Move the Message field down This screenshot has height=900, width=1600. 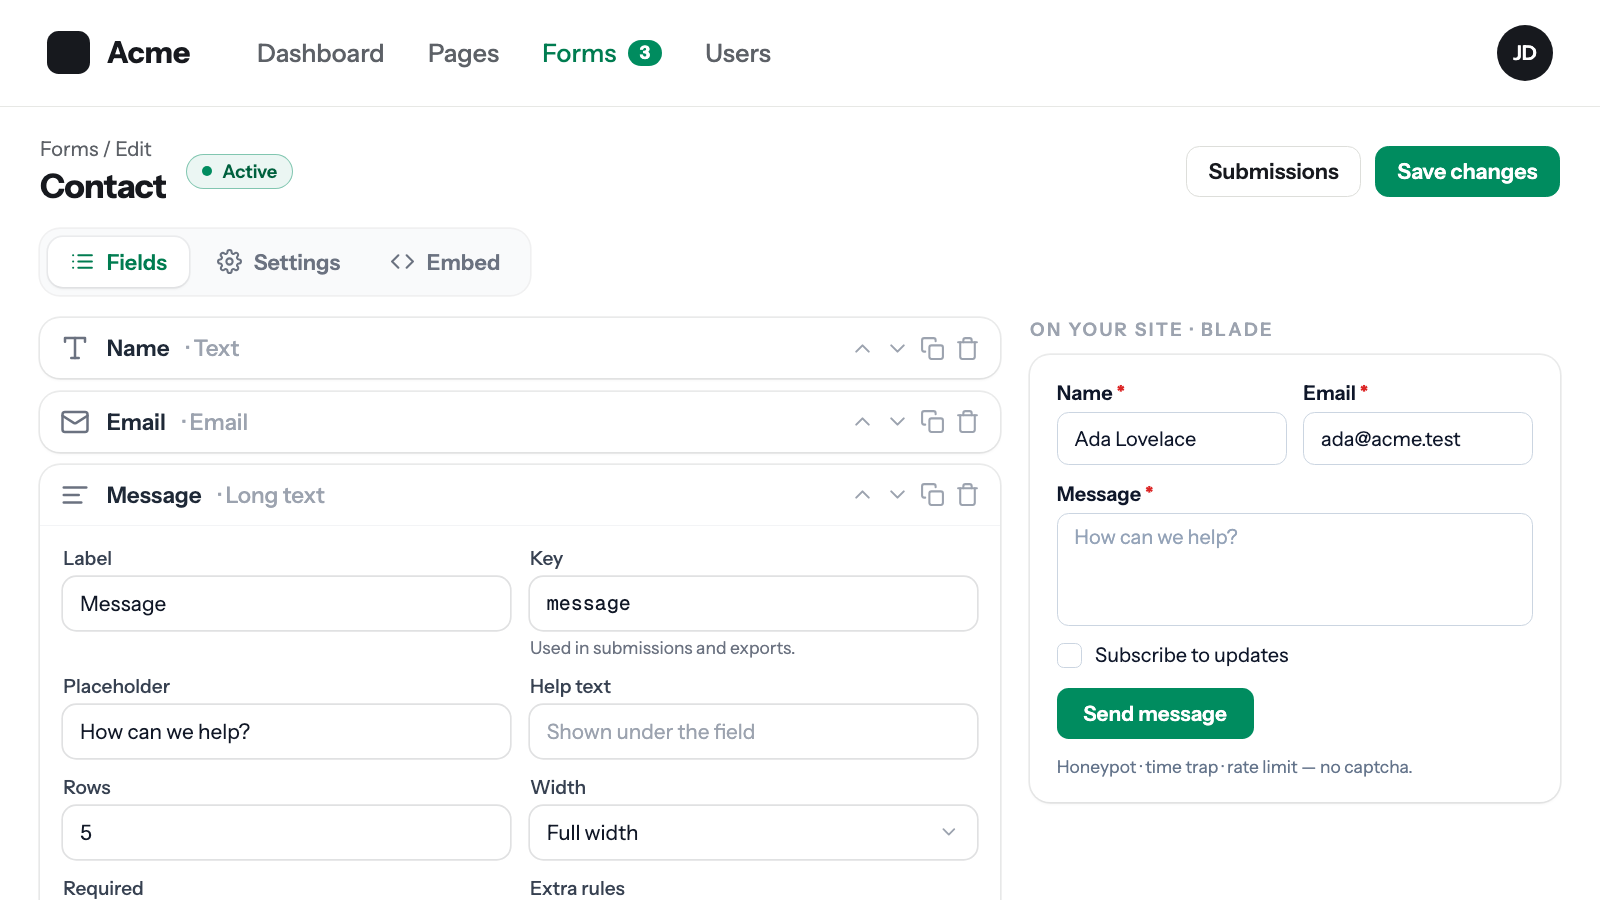(x=897, y=495)
